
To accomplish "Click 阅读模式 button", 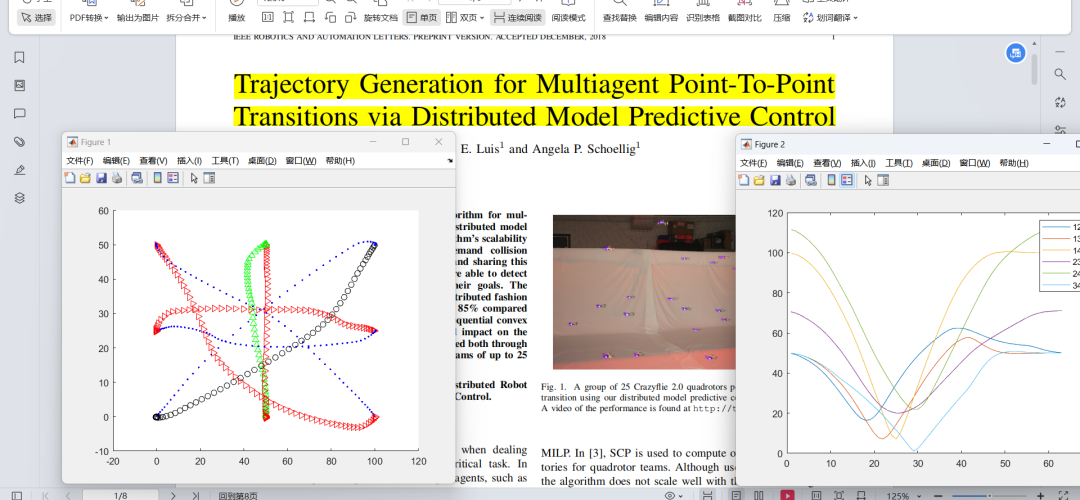I will coord(568,17).
